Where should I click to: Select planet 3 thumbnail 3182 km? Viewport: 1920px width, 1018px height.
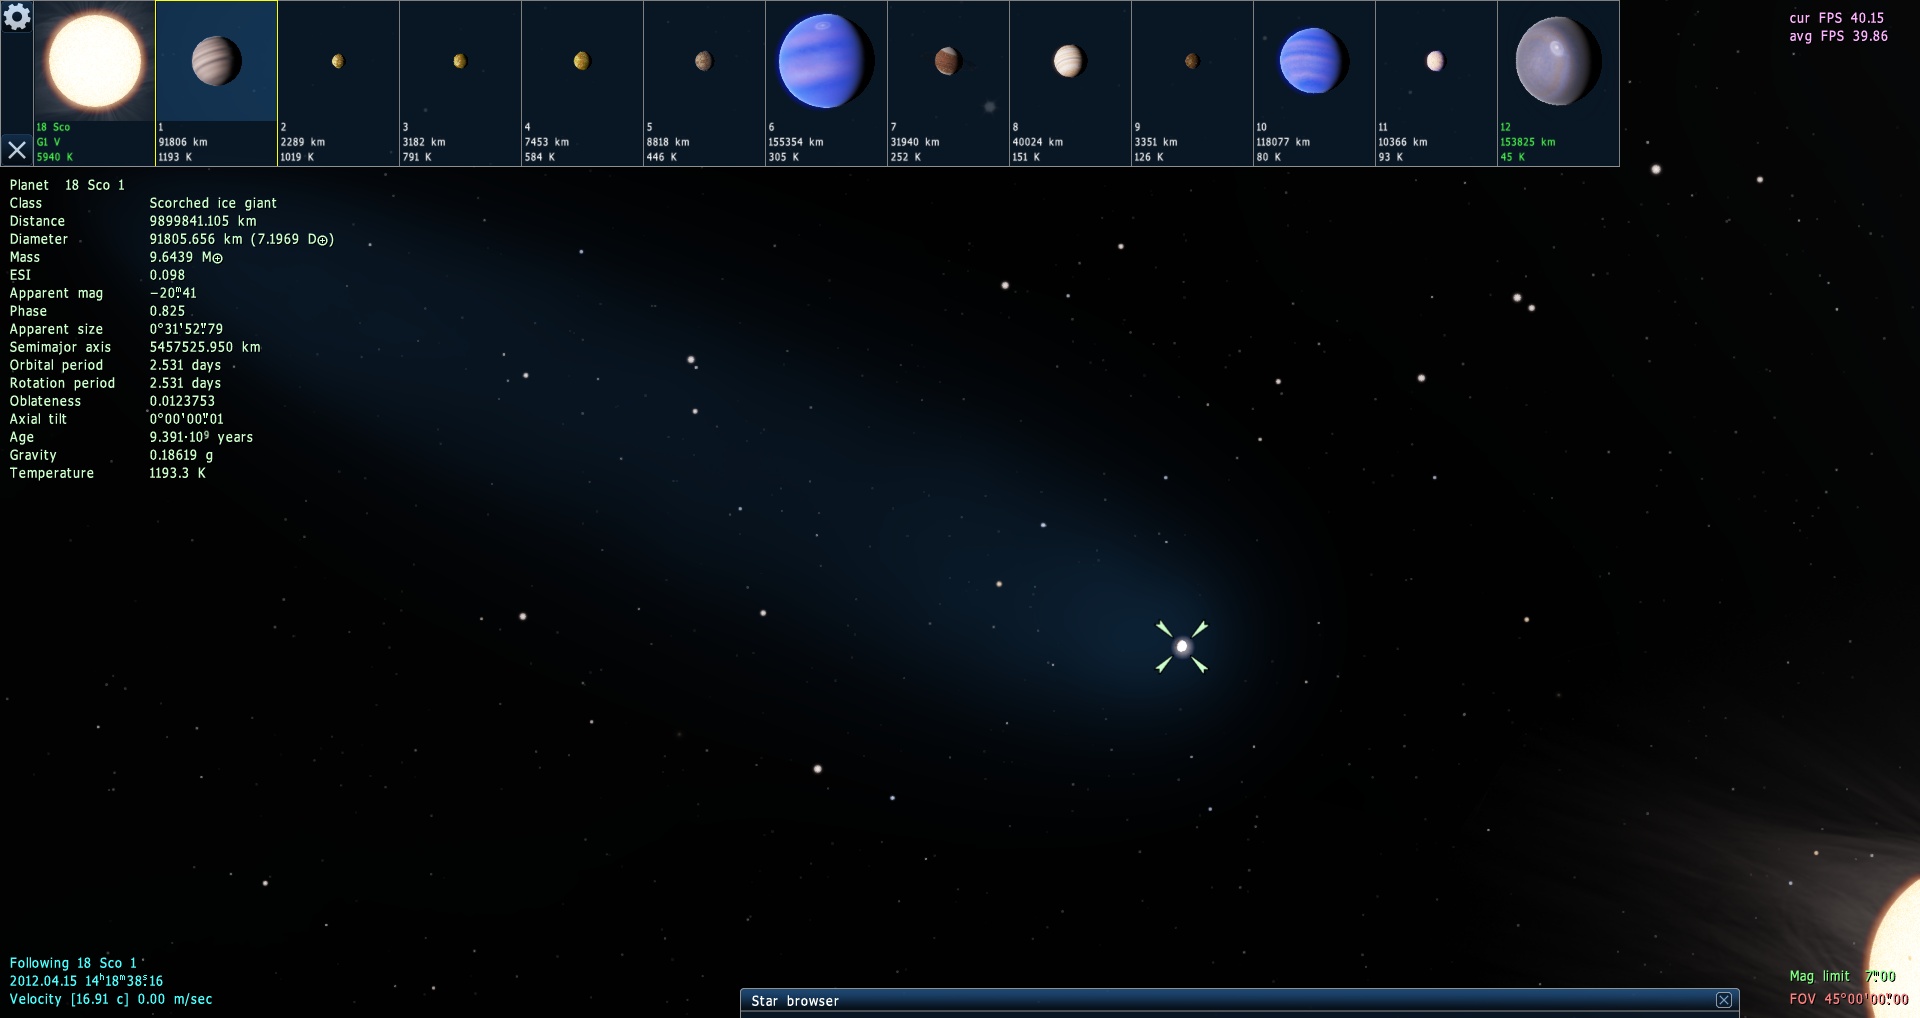click(x=460, y=83)
